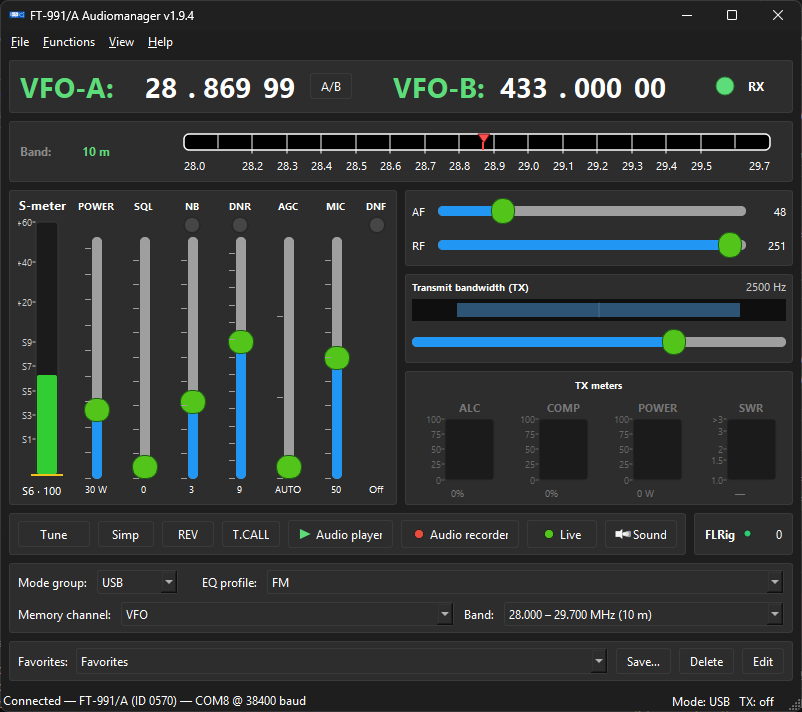Click the AF value '48'
The height and width of the screenshot is (712, 802).
(x=779, y=212)
